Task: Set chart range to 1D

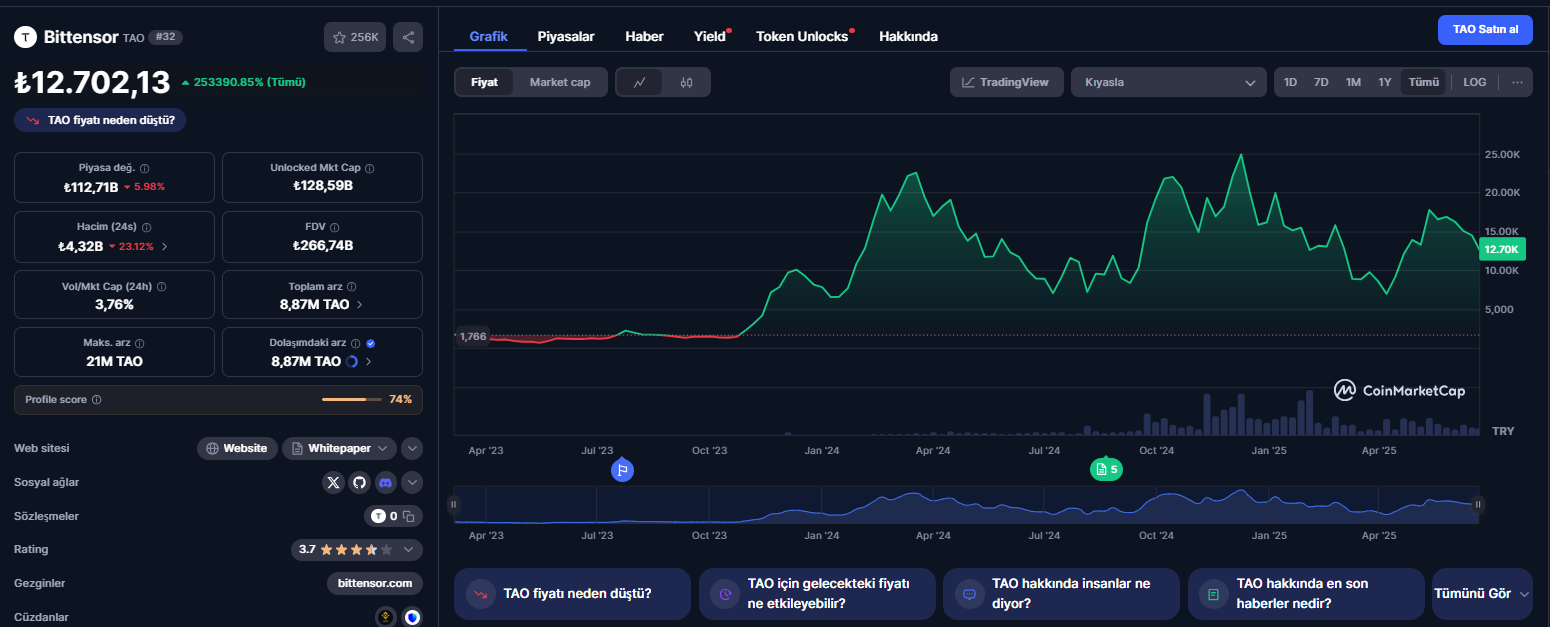Action: click(x=1291, y=82)
